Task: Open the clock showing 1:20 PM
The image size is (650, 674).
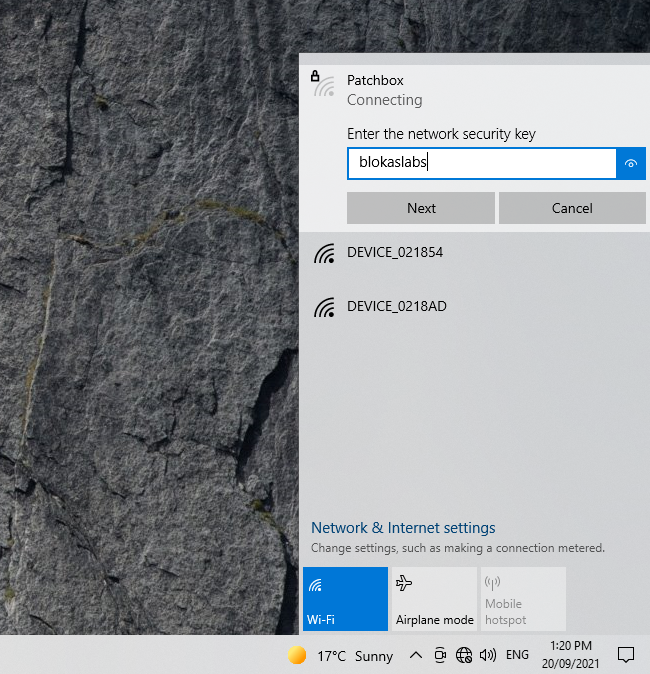Action: coord(570,655)
